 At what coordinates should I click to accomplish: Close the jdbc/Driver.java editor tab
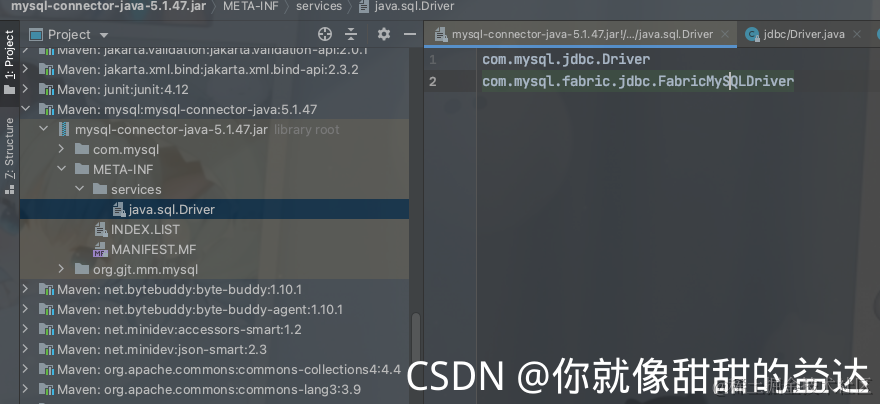[856, 34]
